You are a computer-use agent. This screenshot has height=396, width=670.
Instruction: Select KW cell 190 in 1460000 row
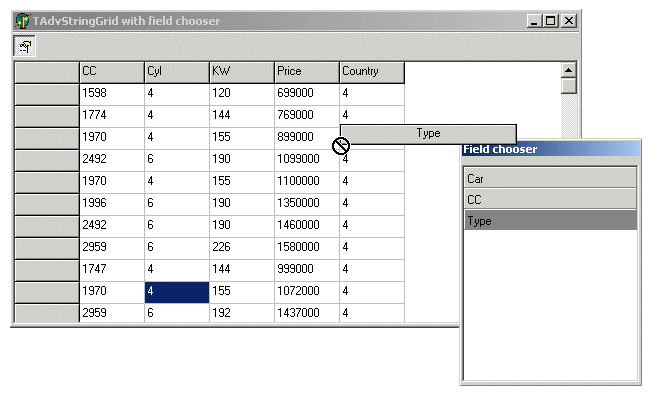242,226
